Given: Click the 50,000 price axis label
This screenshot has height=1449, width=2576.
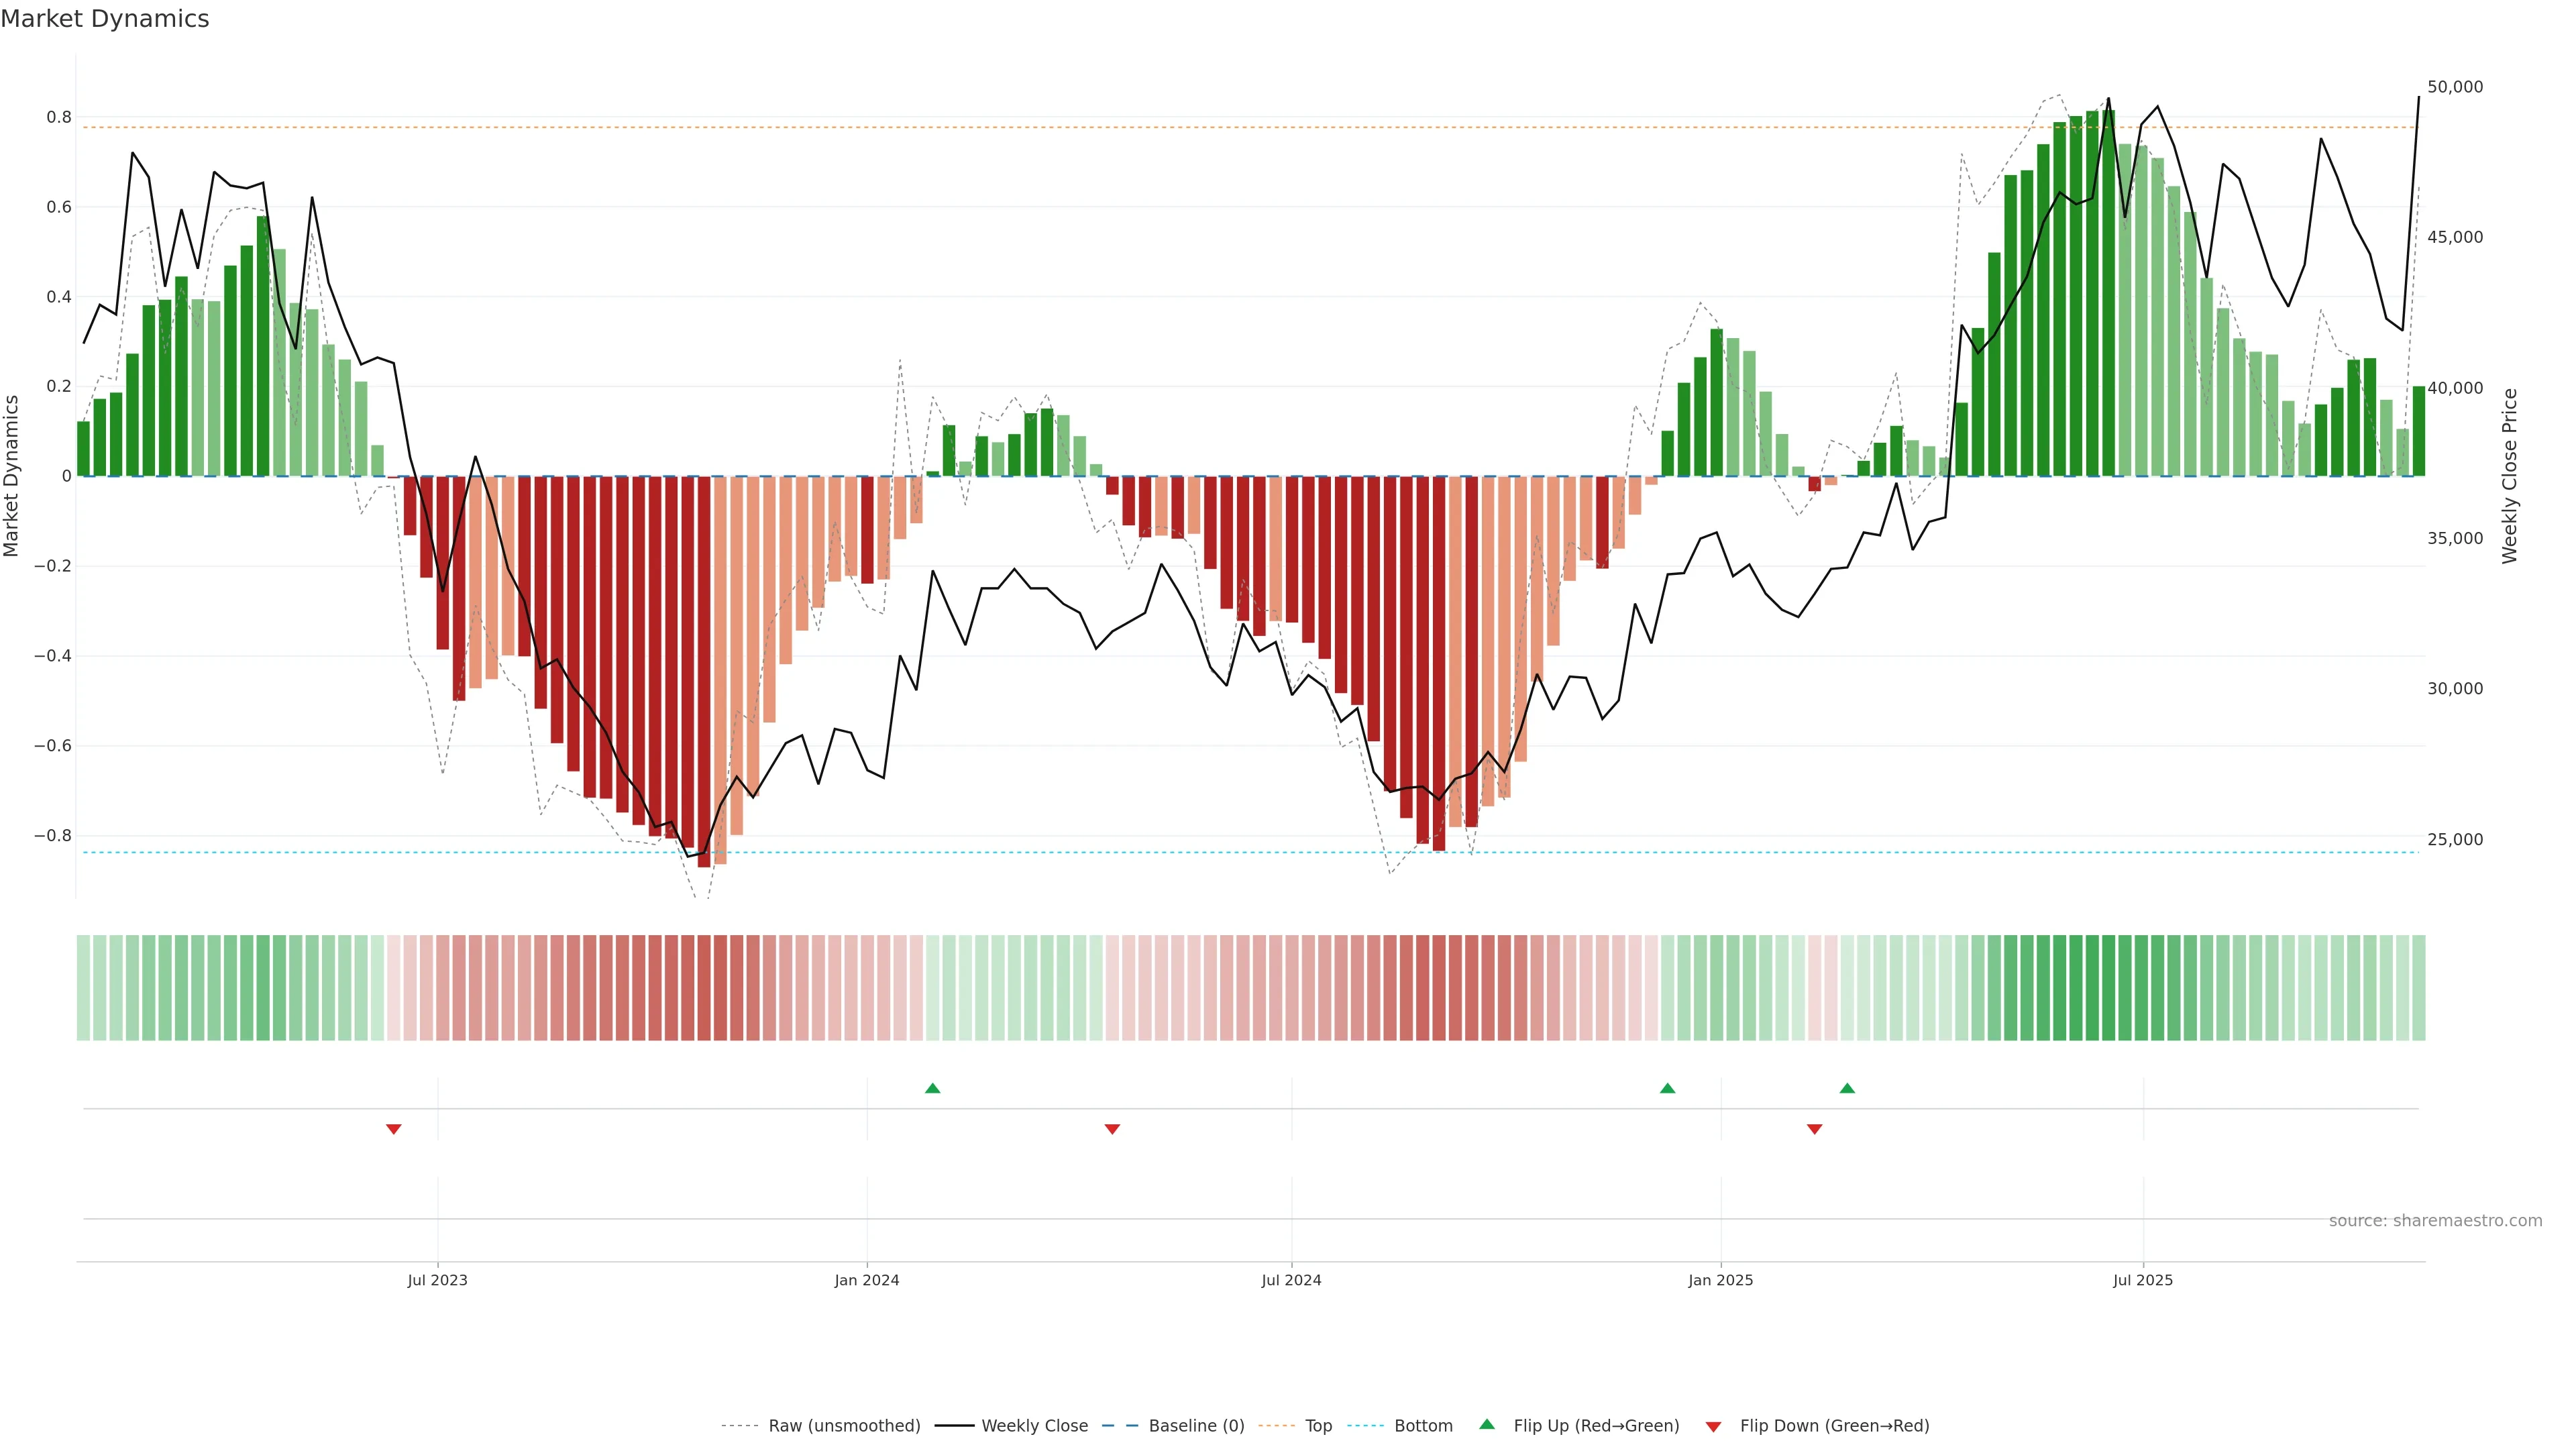Looking at the screenshot, I should pos(2455,87).
